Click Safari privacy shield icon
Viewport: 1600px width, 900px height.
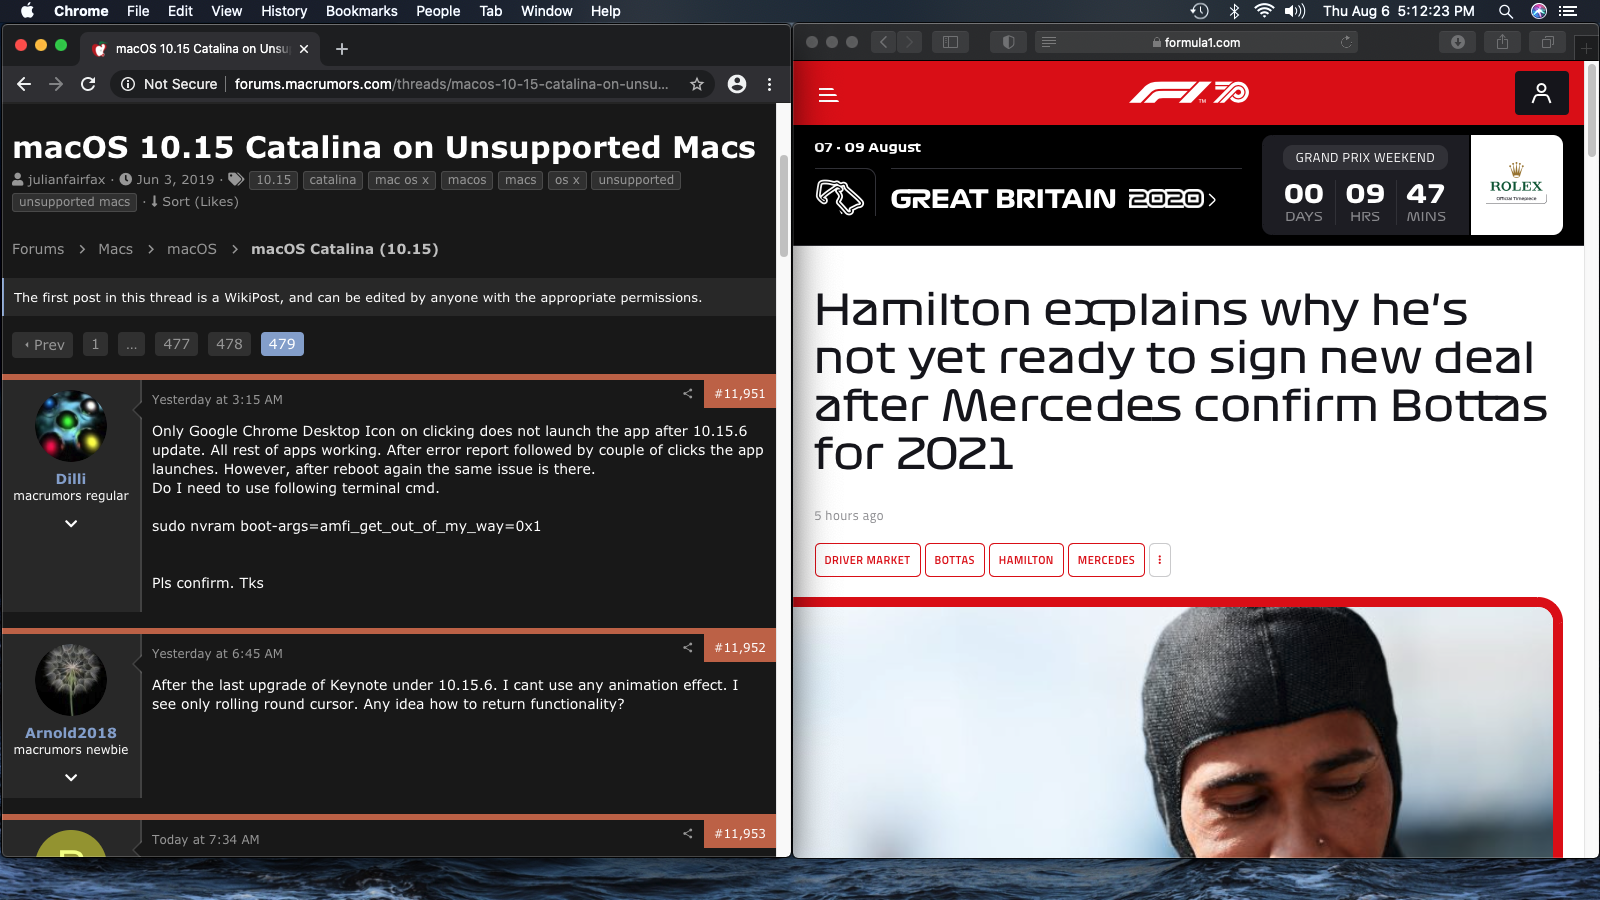click(1008, 42)
